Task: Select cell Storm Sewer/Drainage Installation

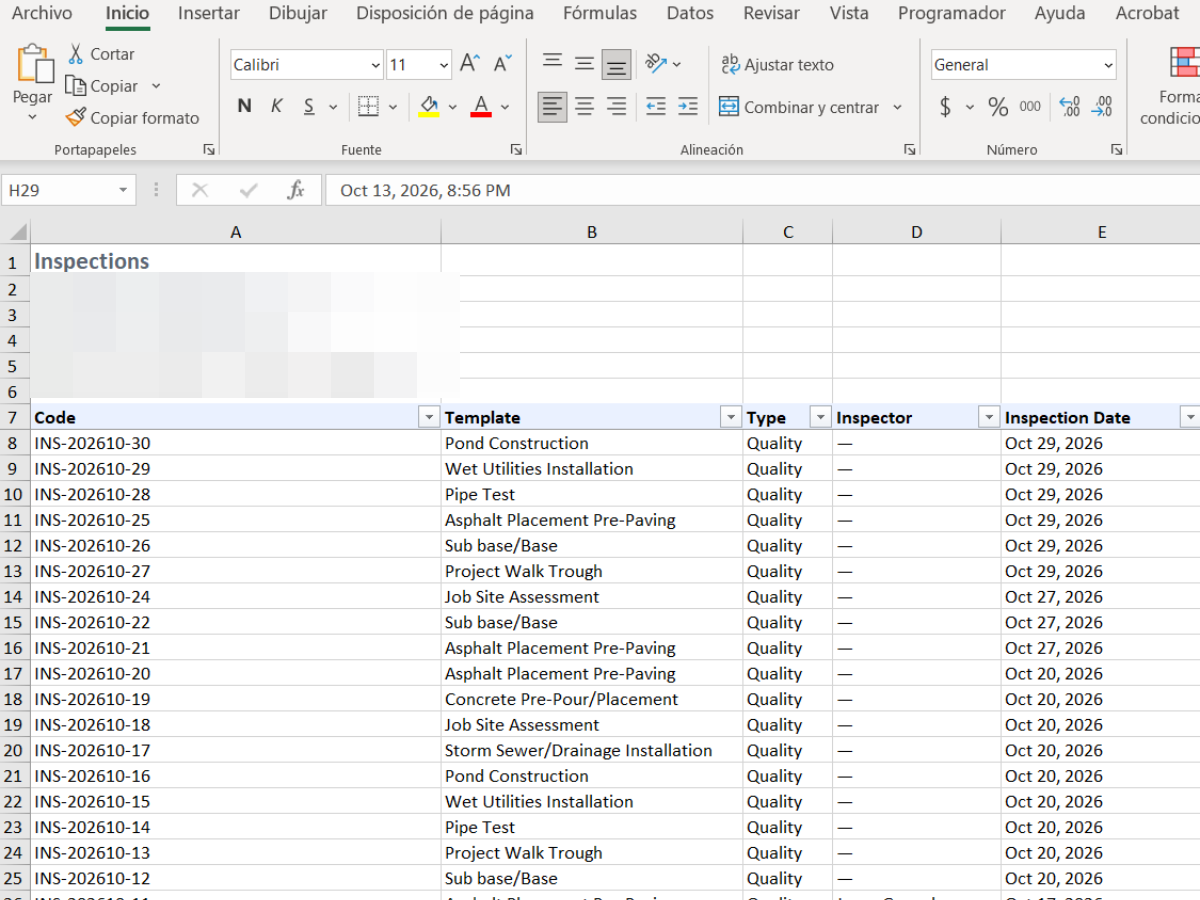Action: point(592,750)
